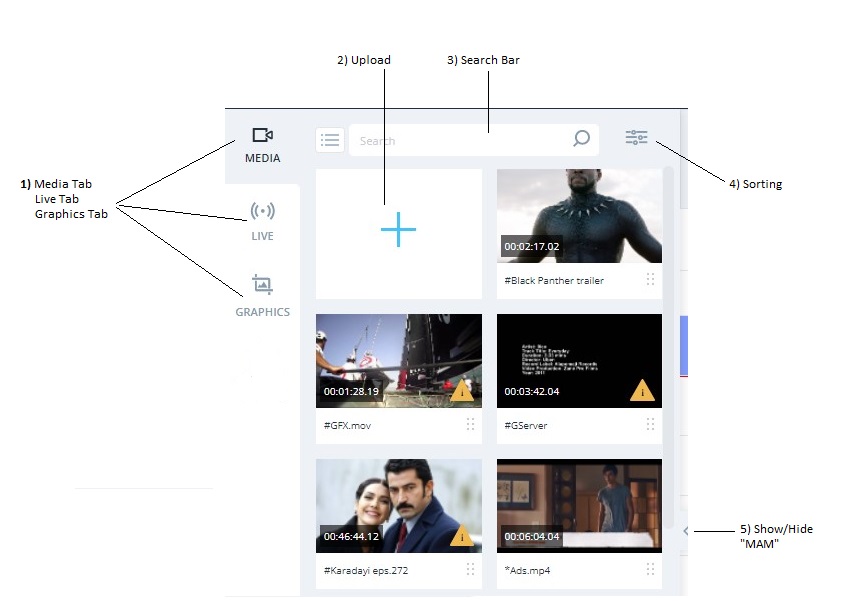
Task: Open the Live tab
Action: click(262, 220)
